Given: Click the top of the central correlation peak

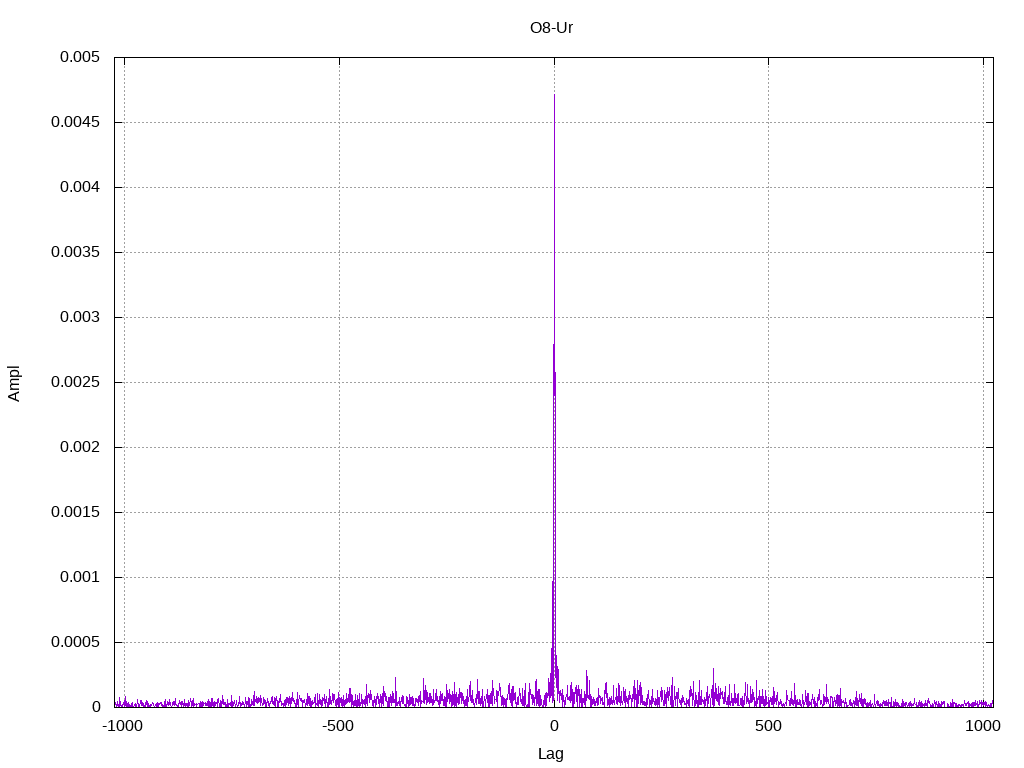Looking at the screenshot, I should (x=554, y=95).
